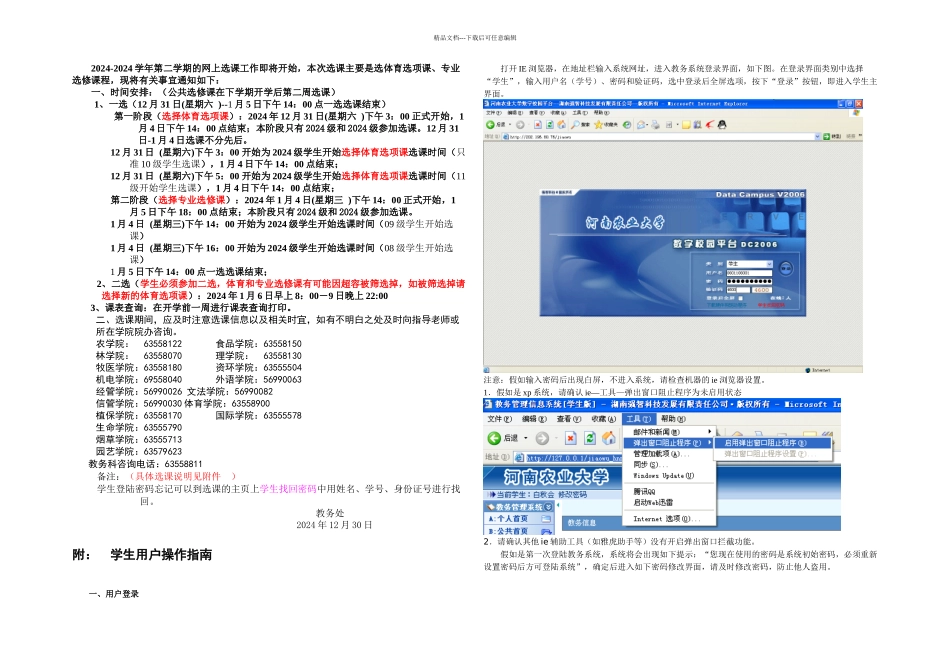This screenshot has width=950, height=672.
Task: Tick the full-screen-after-login checkbox
Action: (x=740, y=298)
